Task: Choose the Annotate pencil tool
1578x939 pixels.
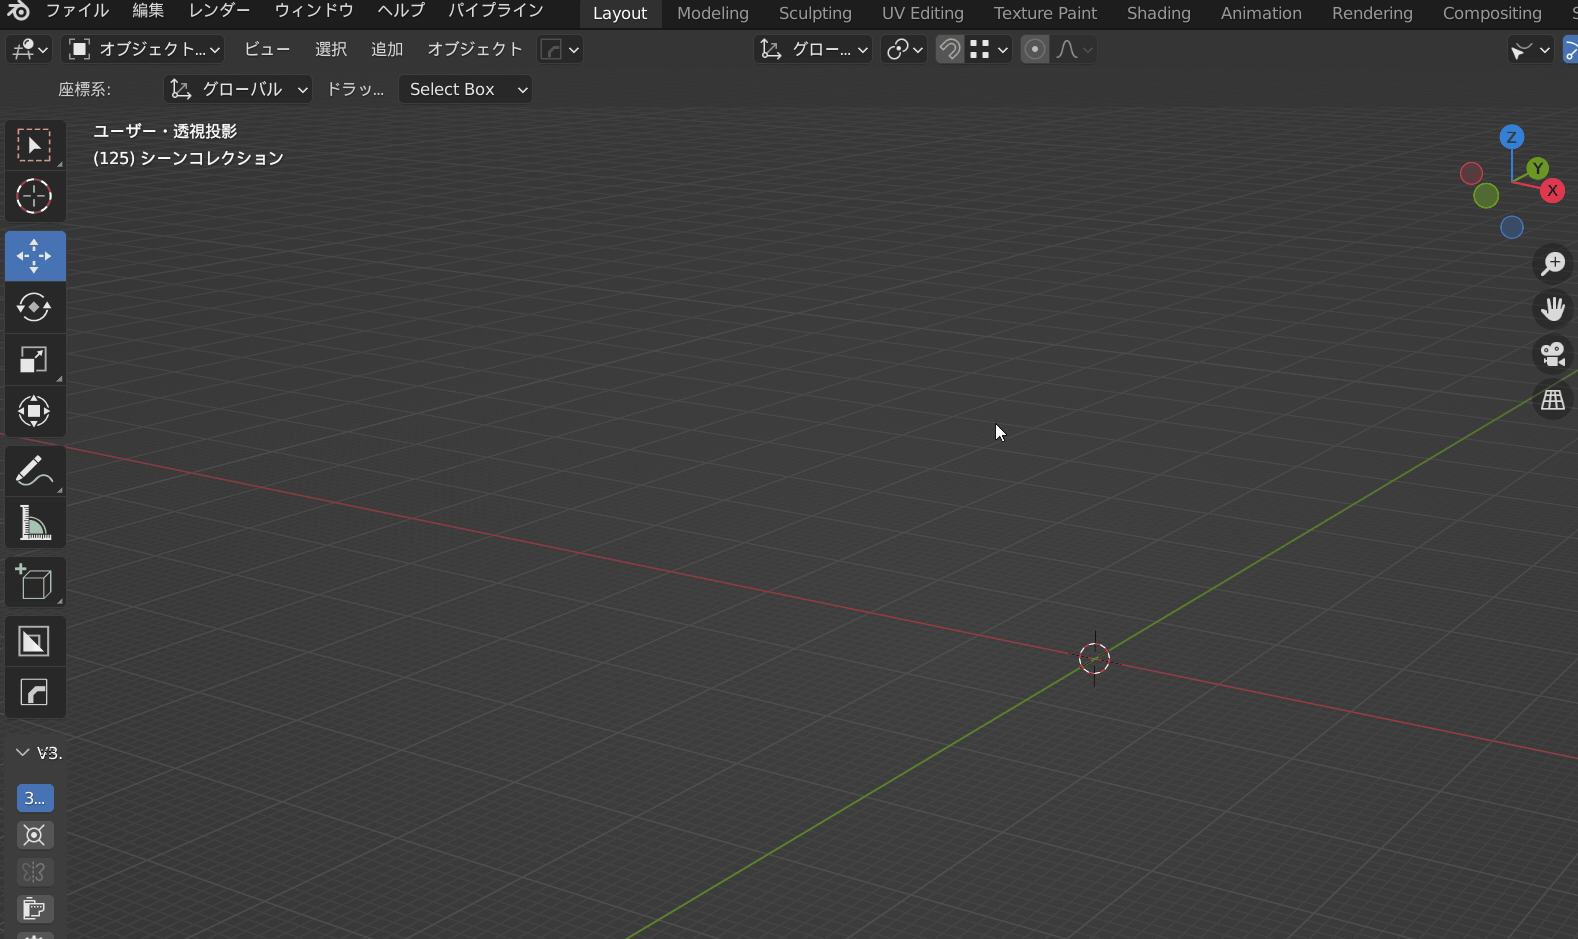Action: click(x=35, y=471)
